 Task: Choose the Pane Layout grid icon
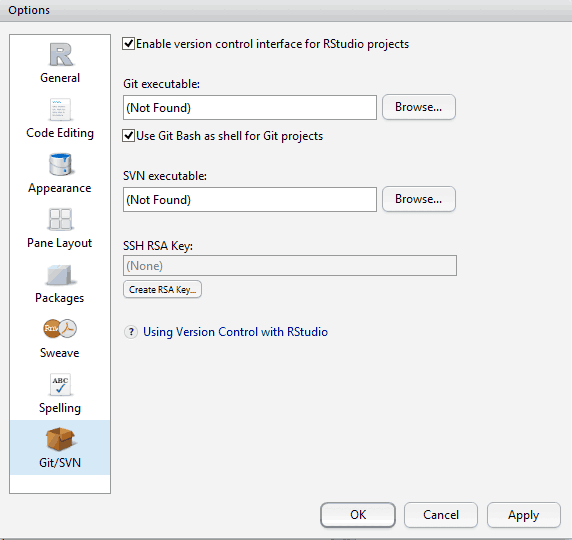click(60, 219)
